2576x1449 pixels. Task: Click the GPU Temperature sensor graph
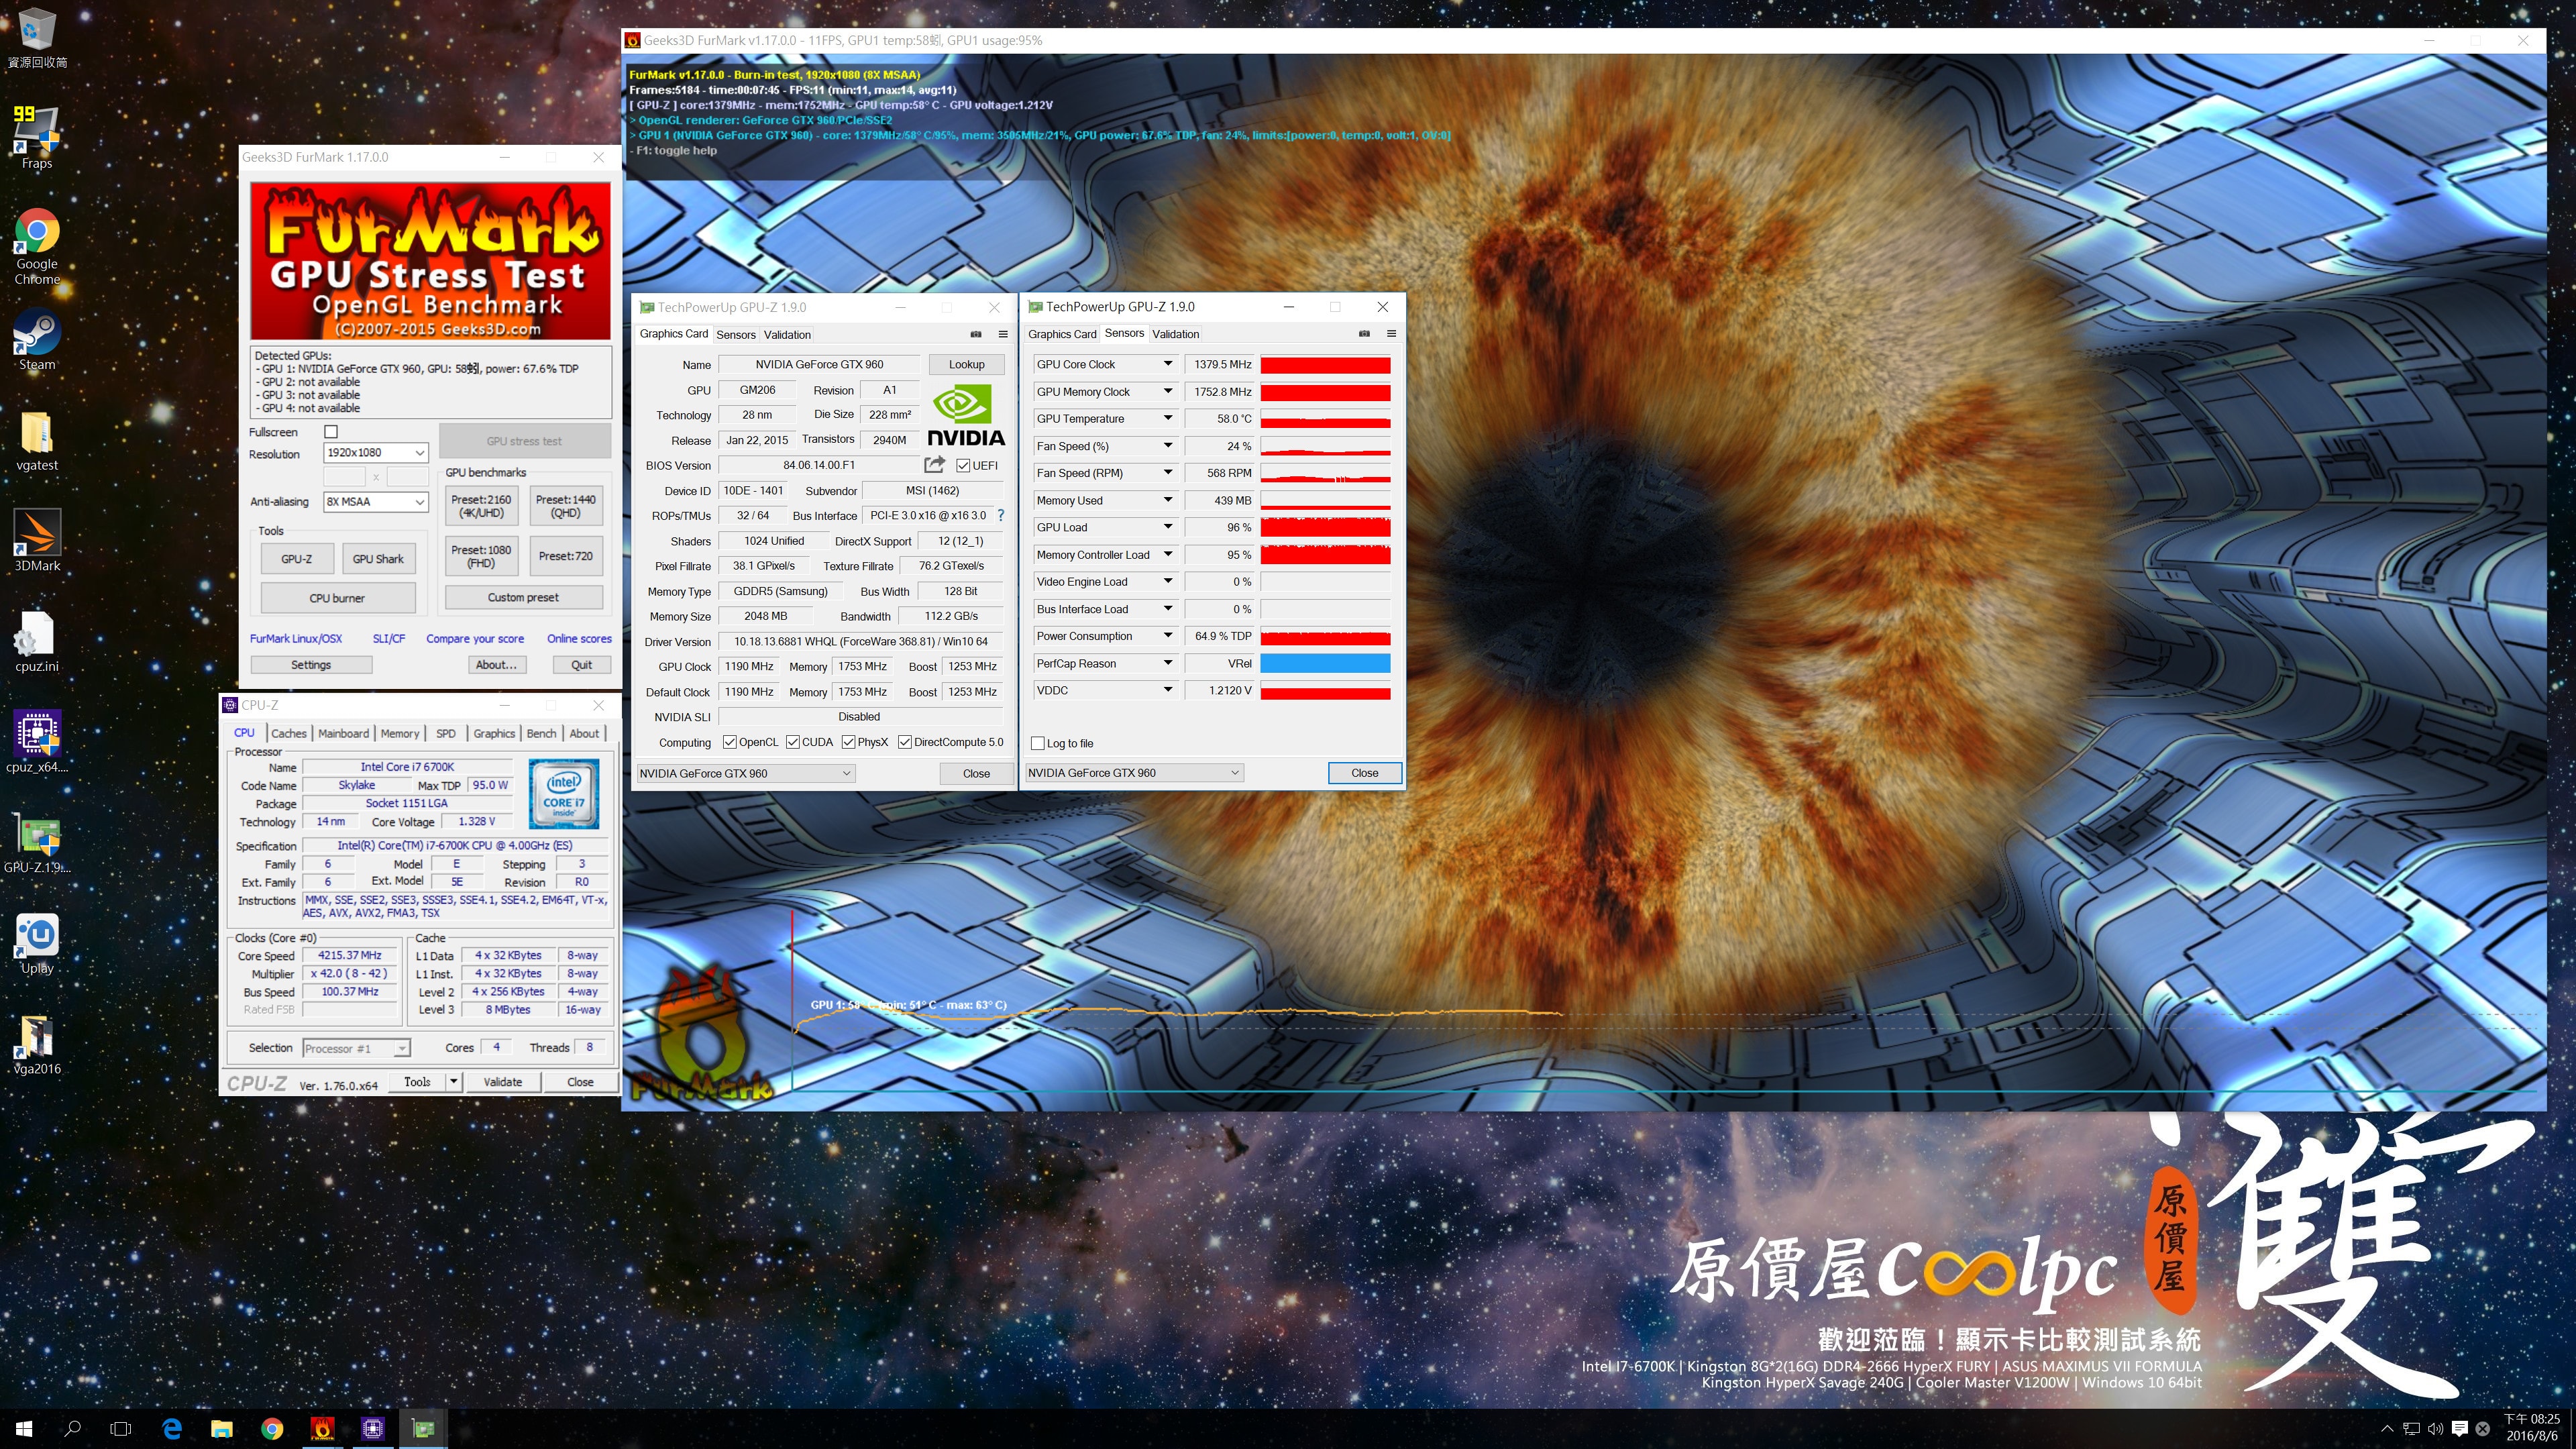[x=1325, y=419]
